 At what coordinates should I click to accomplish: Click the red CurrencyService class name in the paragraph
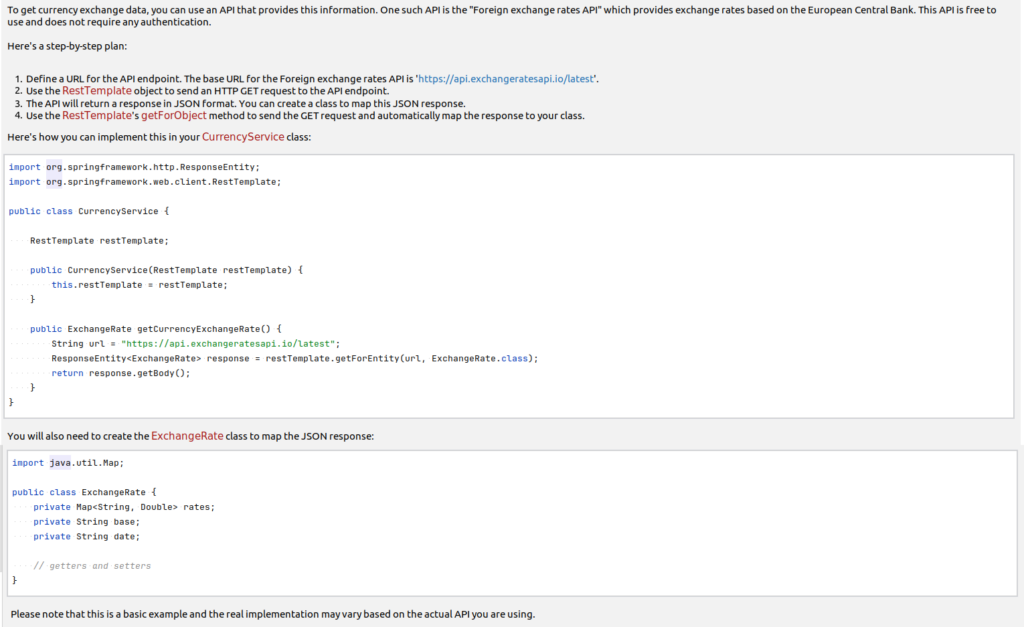pyautogui.click(x=243, y=136)
